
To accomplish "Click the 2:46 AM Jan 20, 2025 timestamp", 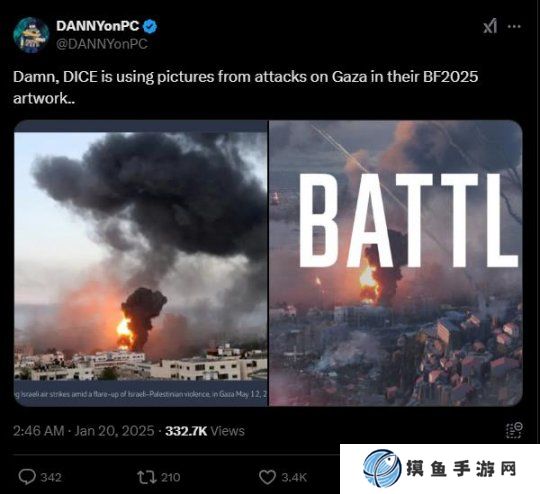I will [x=84, y=431].
